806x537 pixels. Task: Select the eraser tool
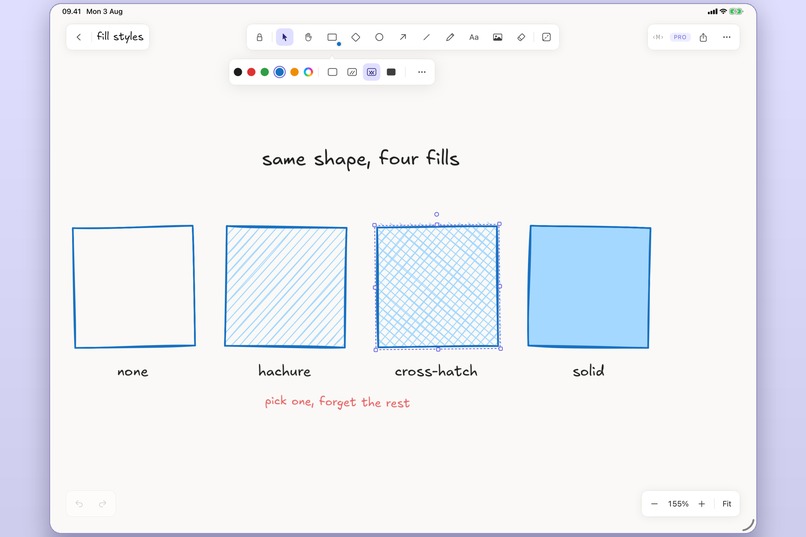tap(521, 37)
